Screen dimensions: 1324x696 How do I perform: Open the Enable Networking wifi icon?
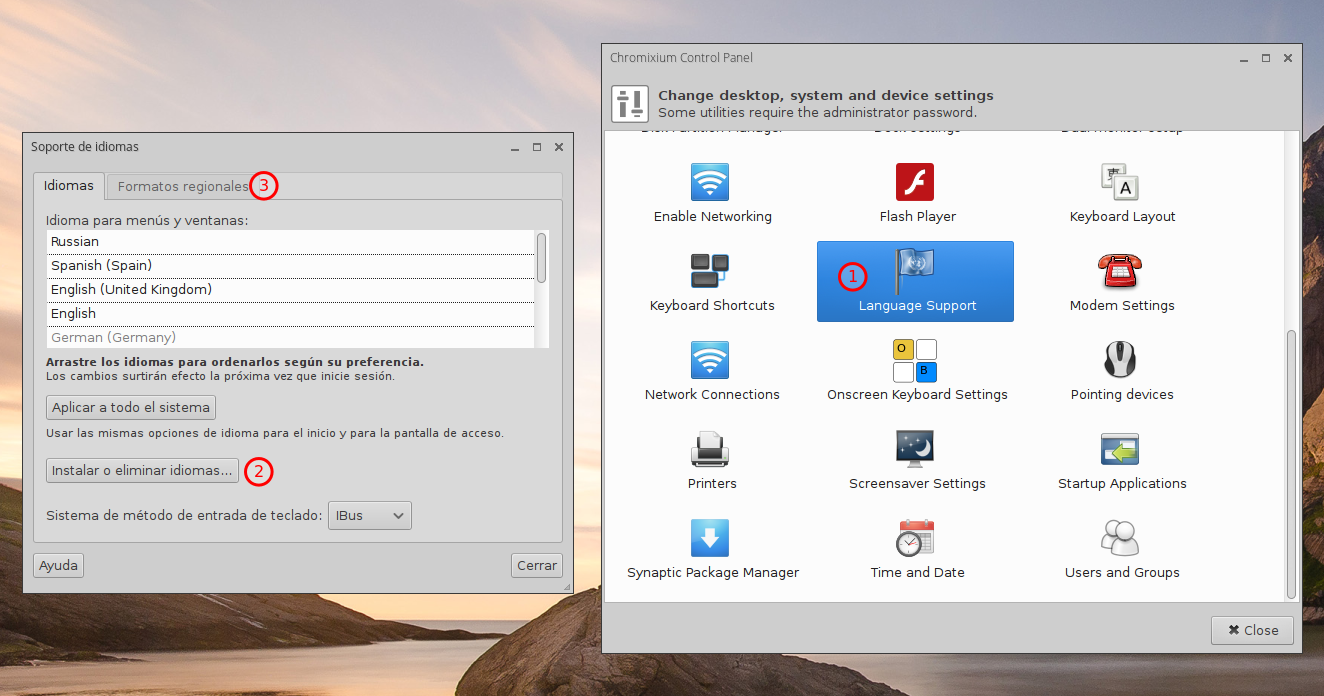(x=710, y=183)
